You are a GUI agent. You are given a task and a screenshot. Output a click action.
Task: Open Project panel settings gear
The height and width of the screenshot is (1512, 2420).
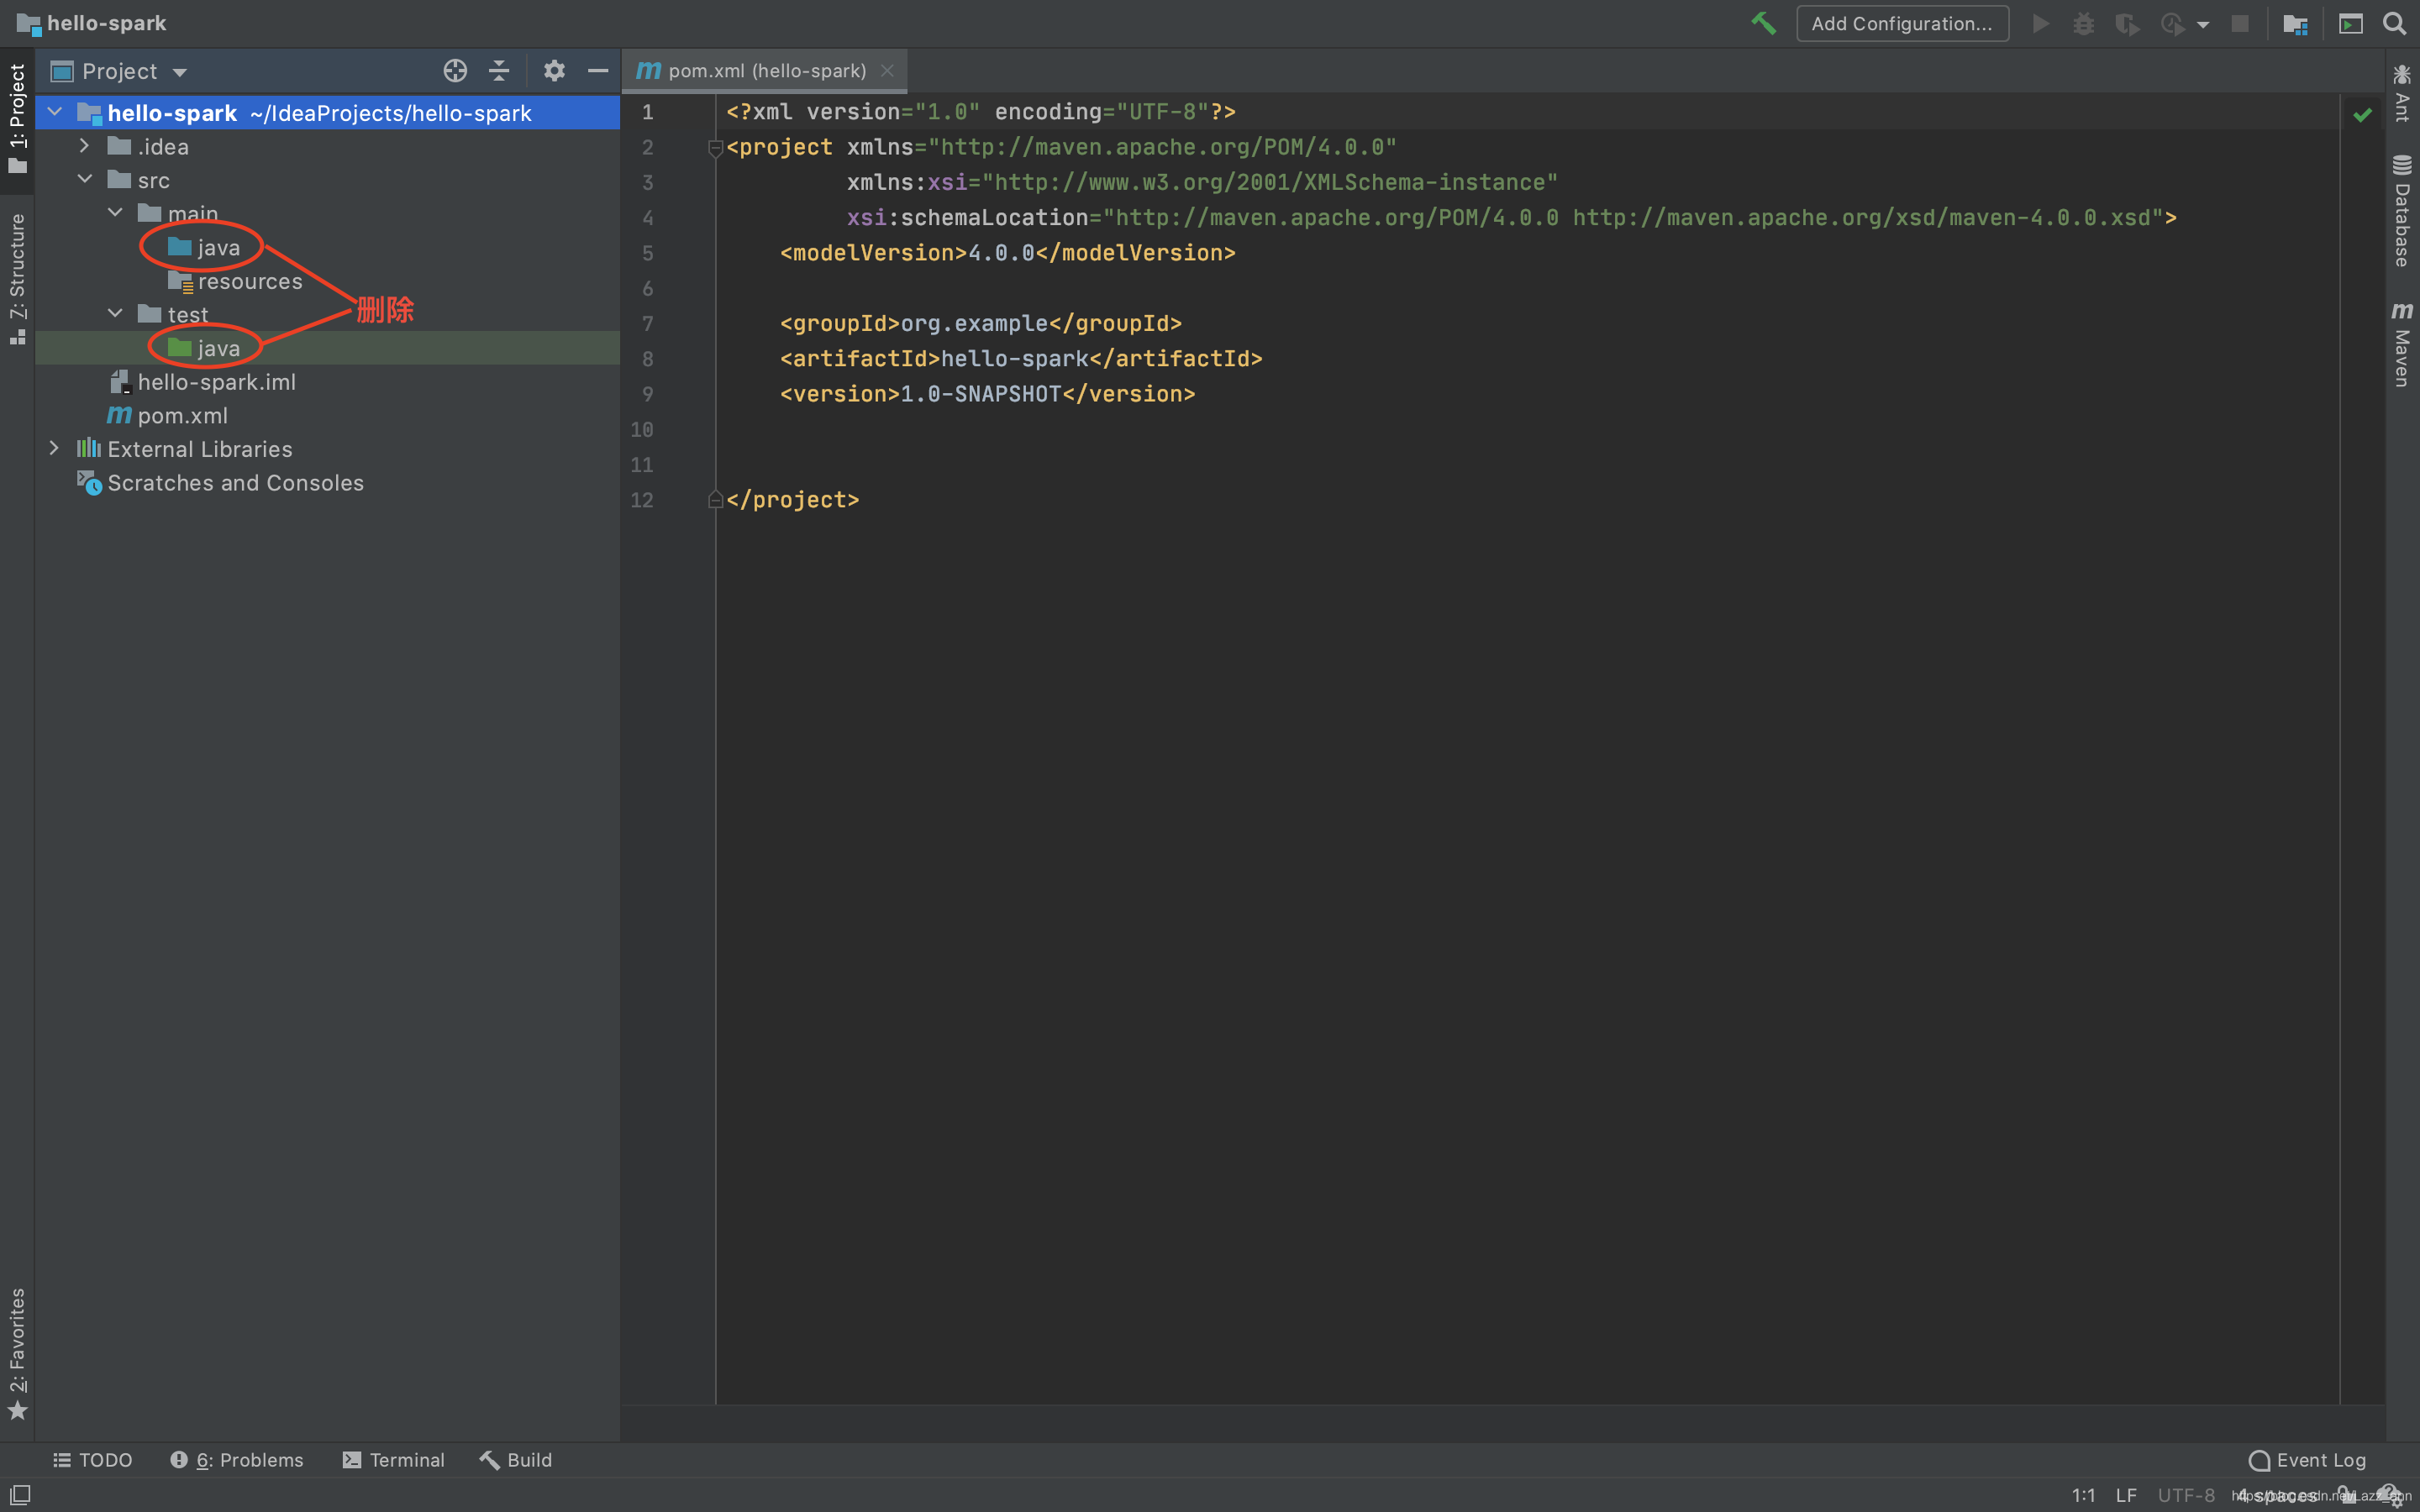click(554, 71)
